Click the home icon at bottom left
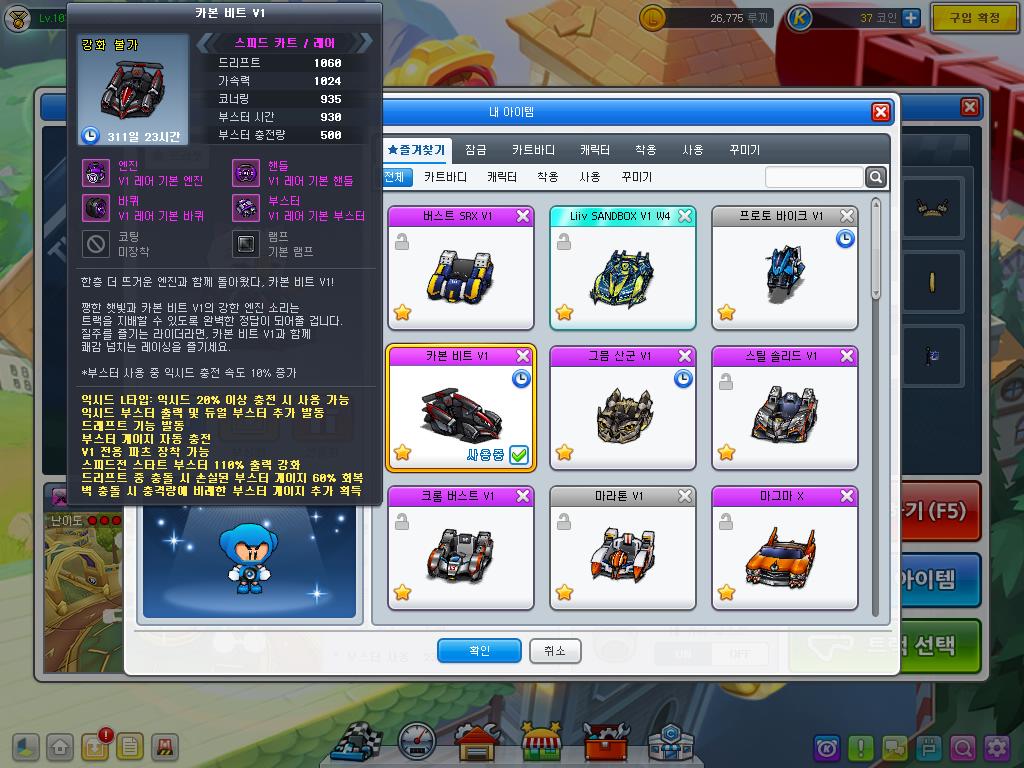1024x768 pixels. point(60,747)
